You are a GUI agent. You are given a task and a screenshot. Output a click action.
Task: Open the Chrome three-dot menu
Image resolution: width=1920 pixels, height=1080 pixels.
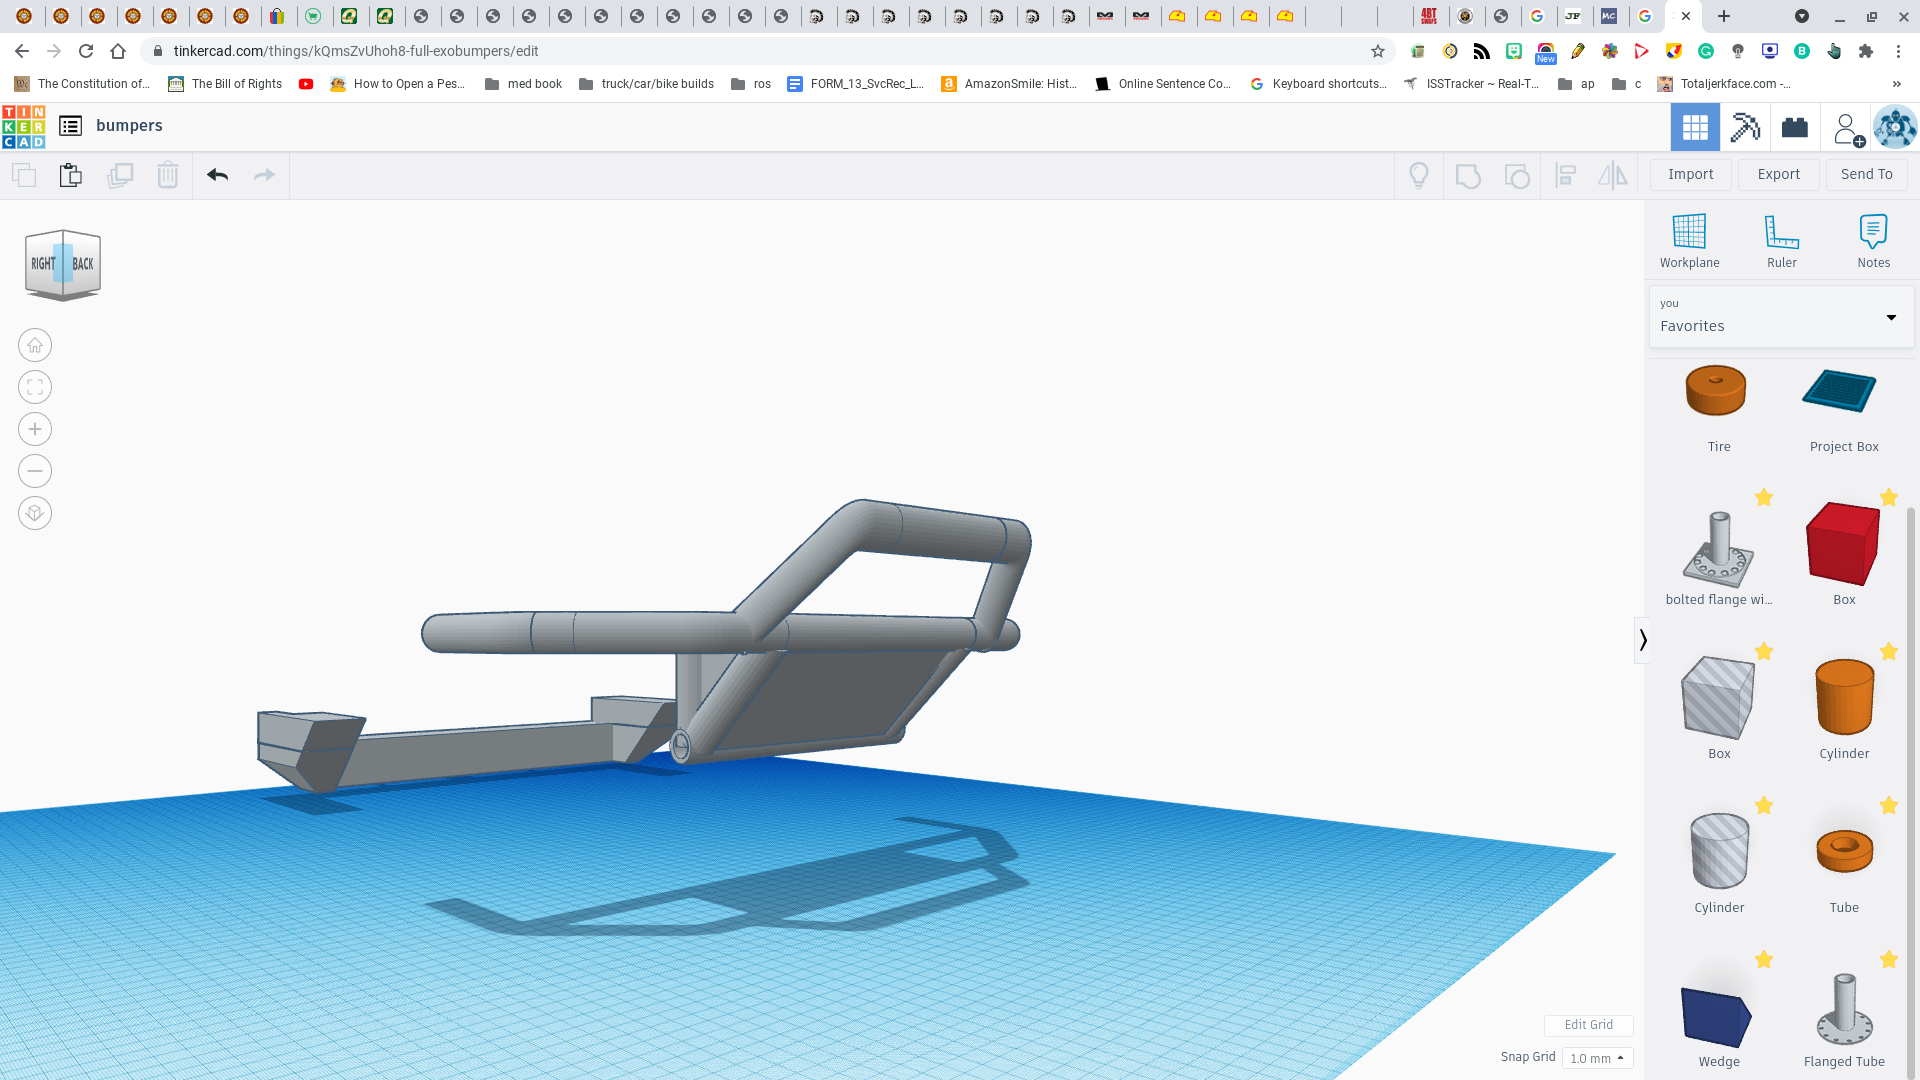pyautogui.click(x=1898, y=51)
